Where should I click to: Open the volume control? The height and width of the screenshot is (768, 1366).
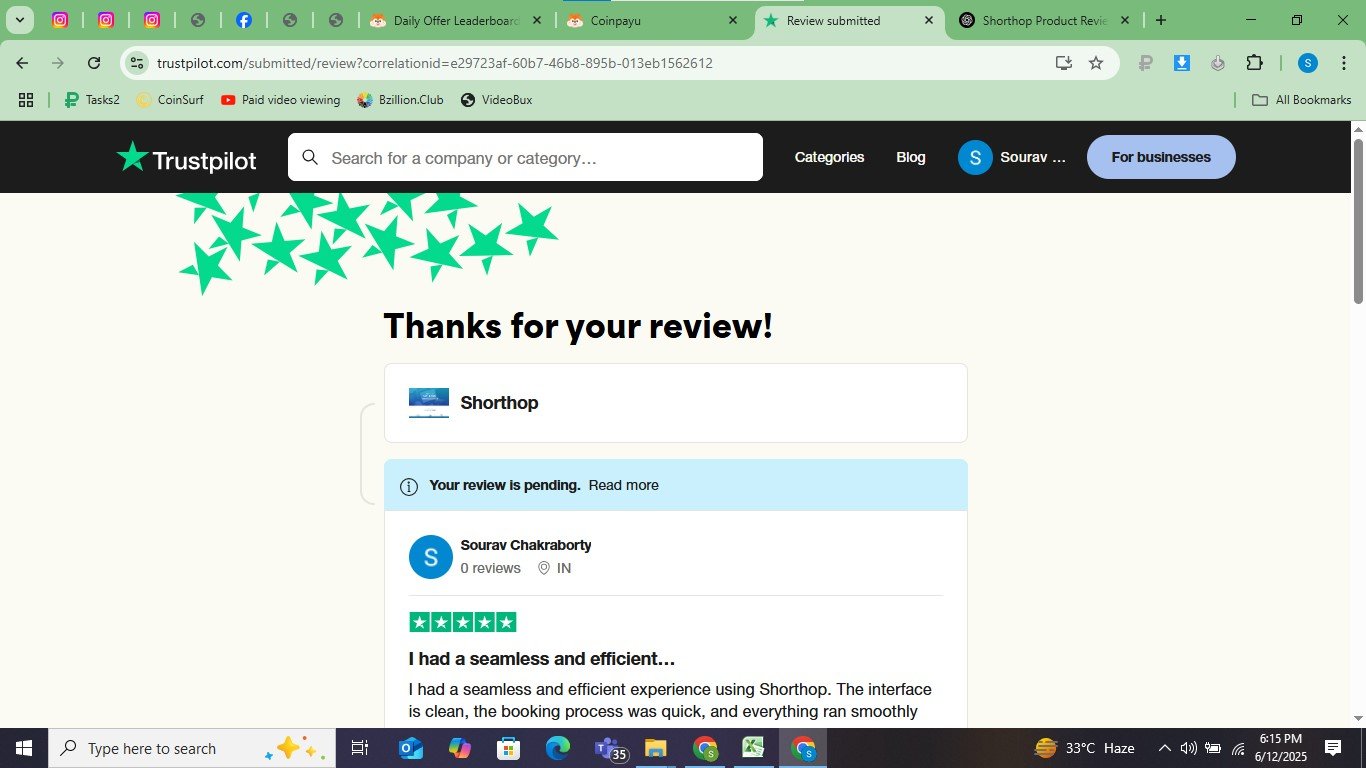click(x=1188, y=748)
